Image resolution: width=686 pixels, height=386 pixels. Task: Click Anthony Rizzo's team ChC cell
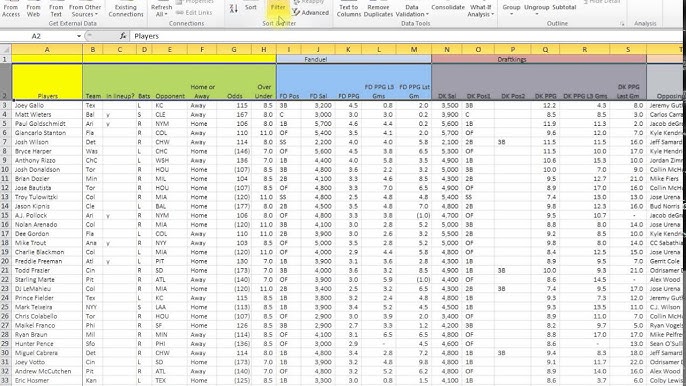point(93,161)
